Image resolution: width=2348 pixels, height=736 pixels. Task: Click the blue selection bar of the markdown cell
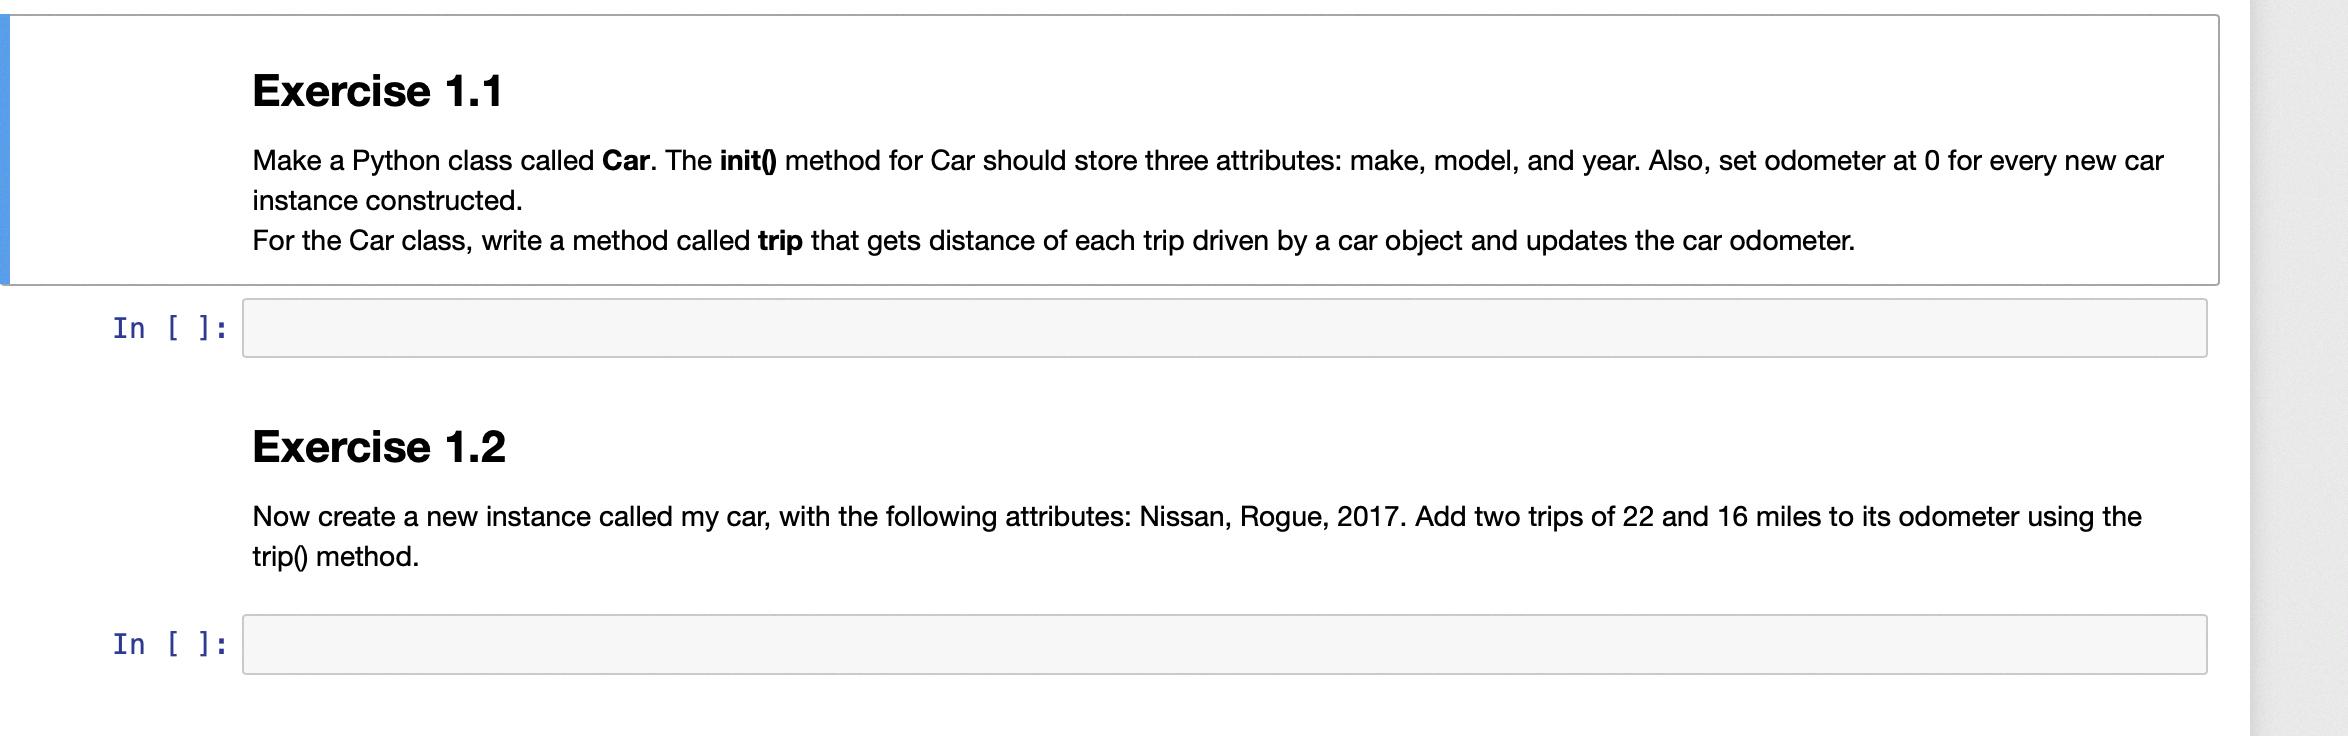point(5,150)
